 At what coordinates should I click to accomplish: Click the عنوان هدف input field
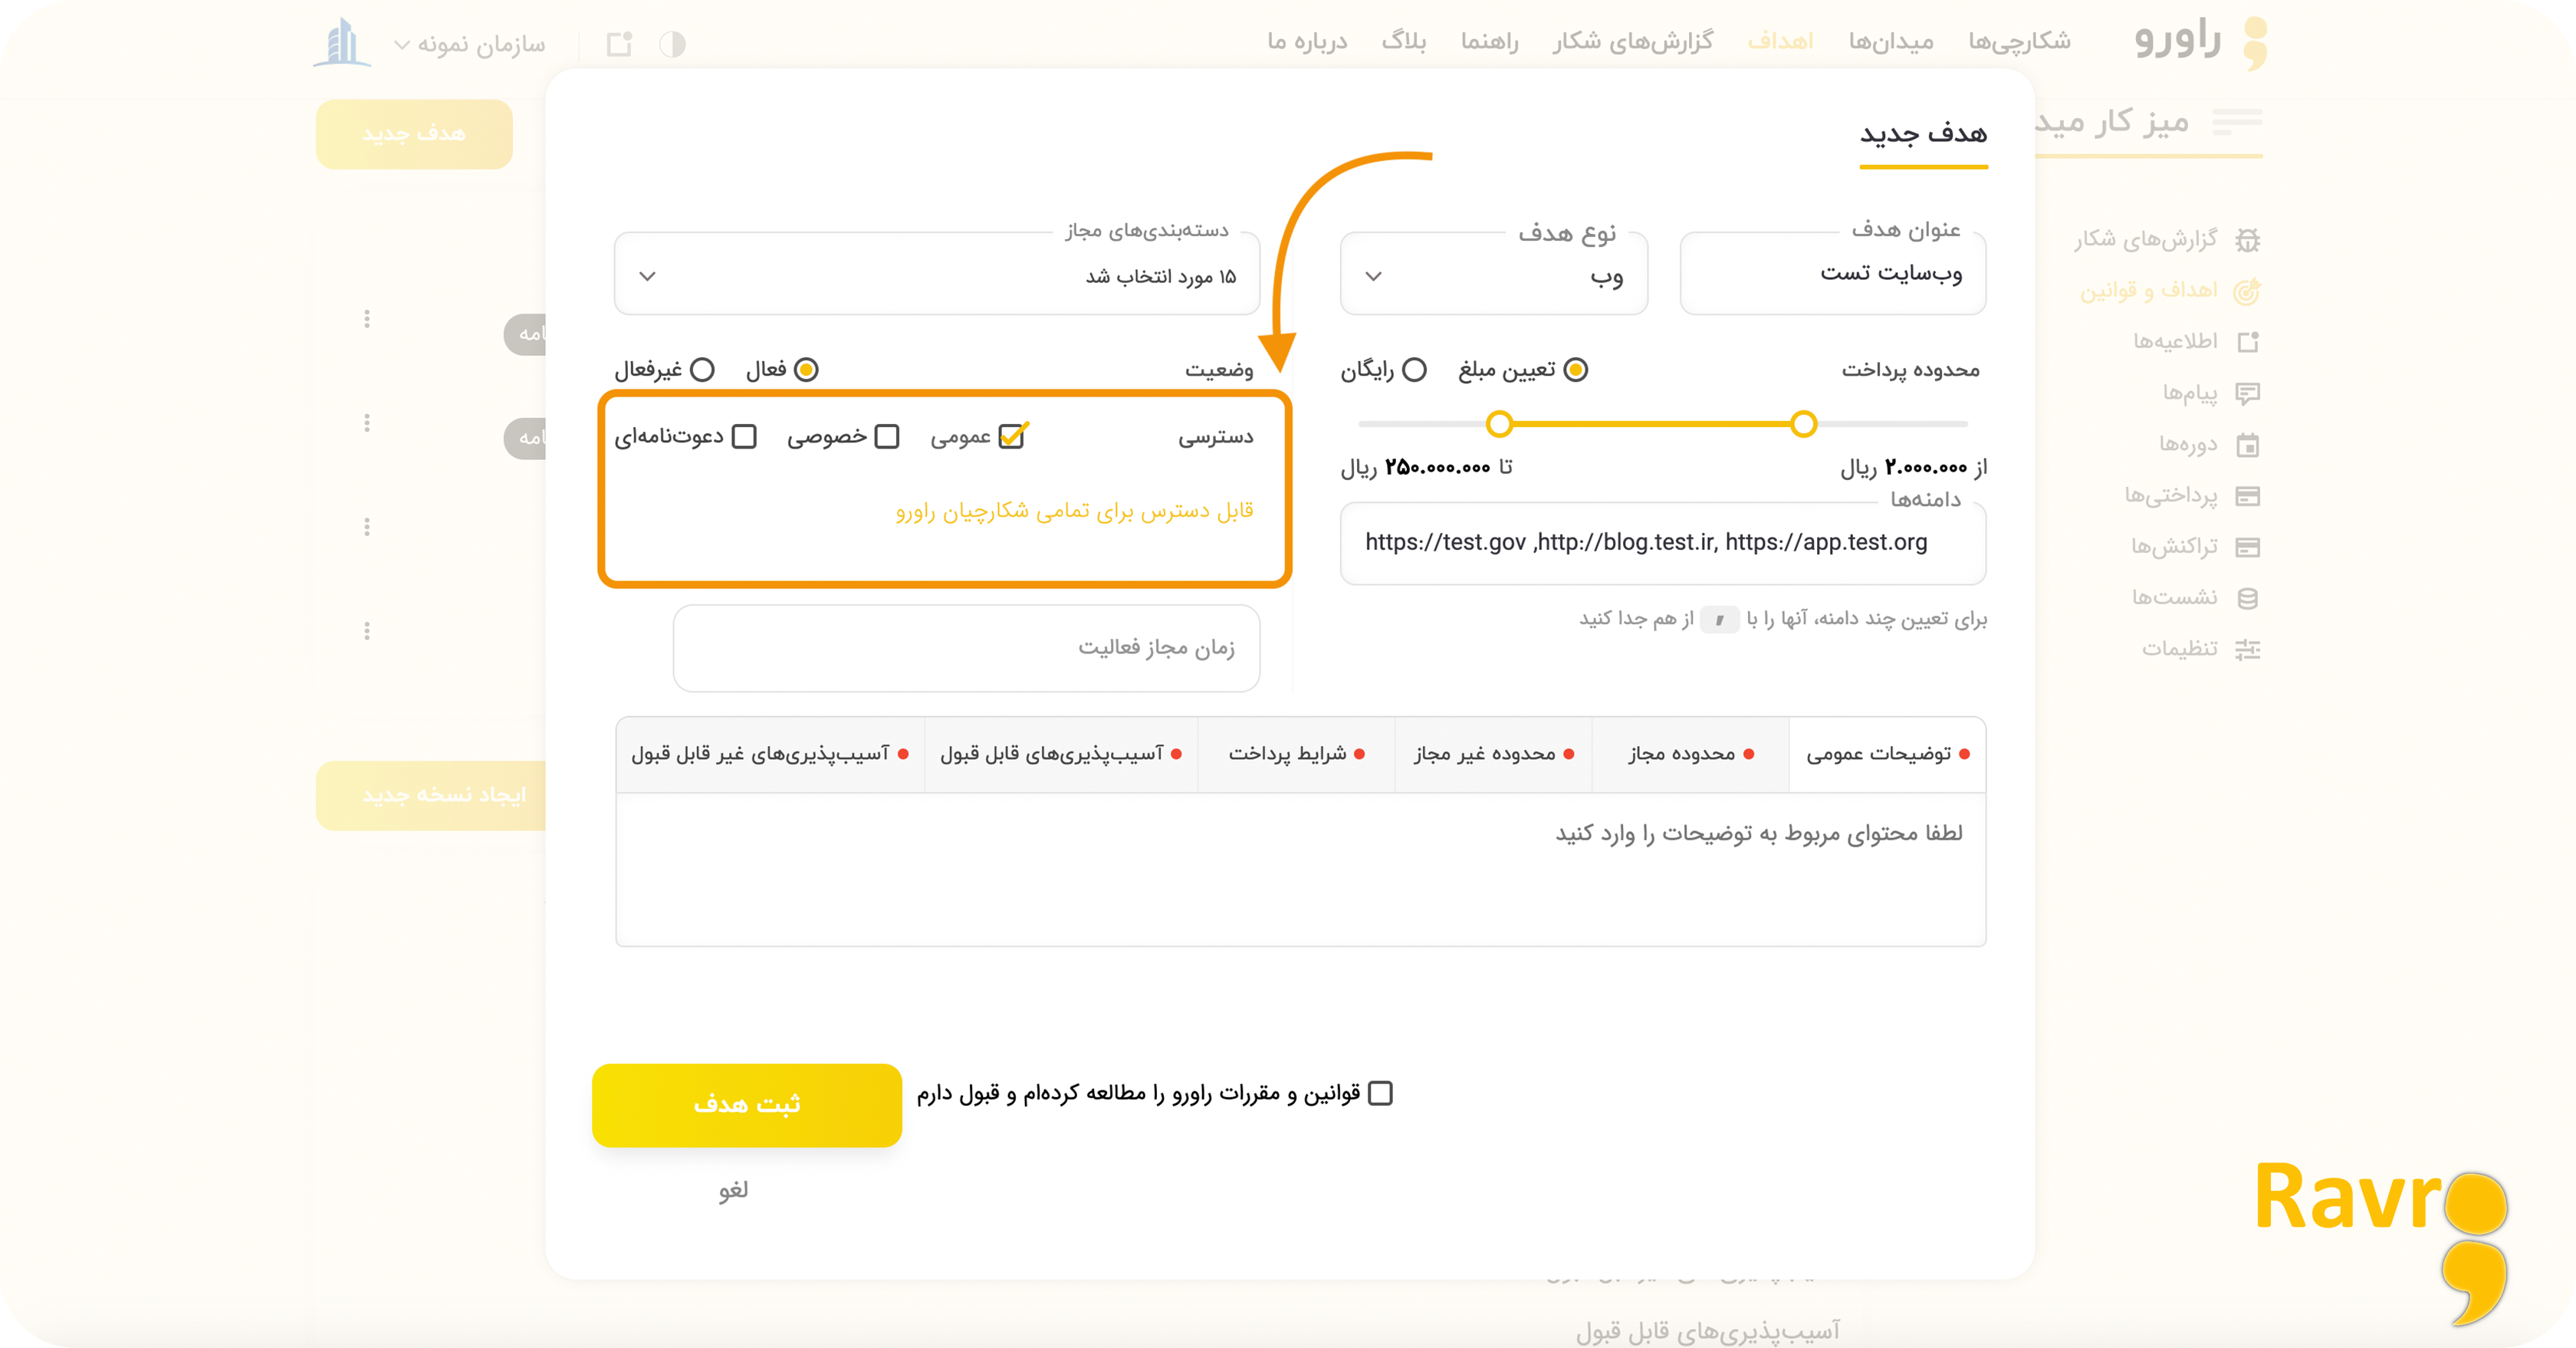[1833, 274]
